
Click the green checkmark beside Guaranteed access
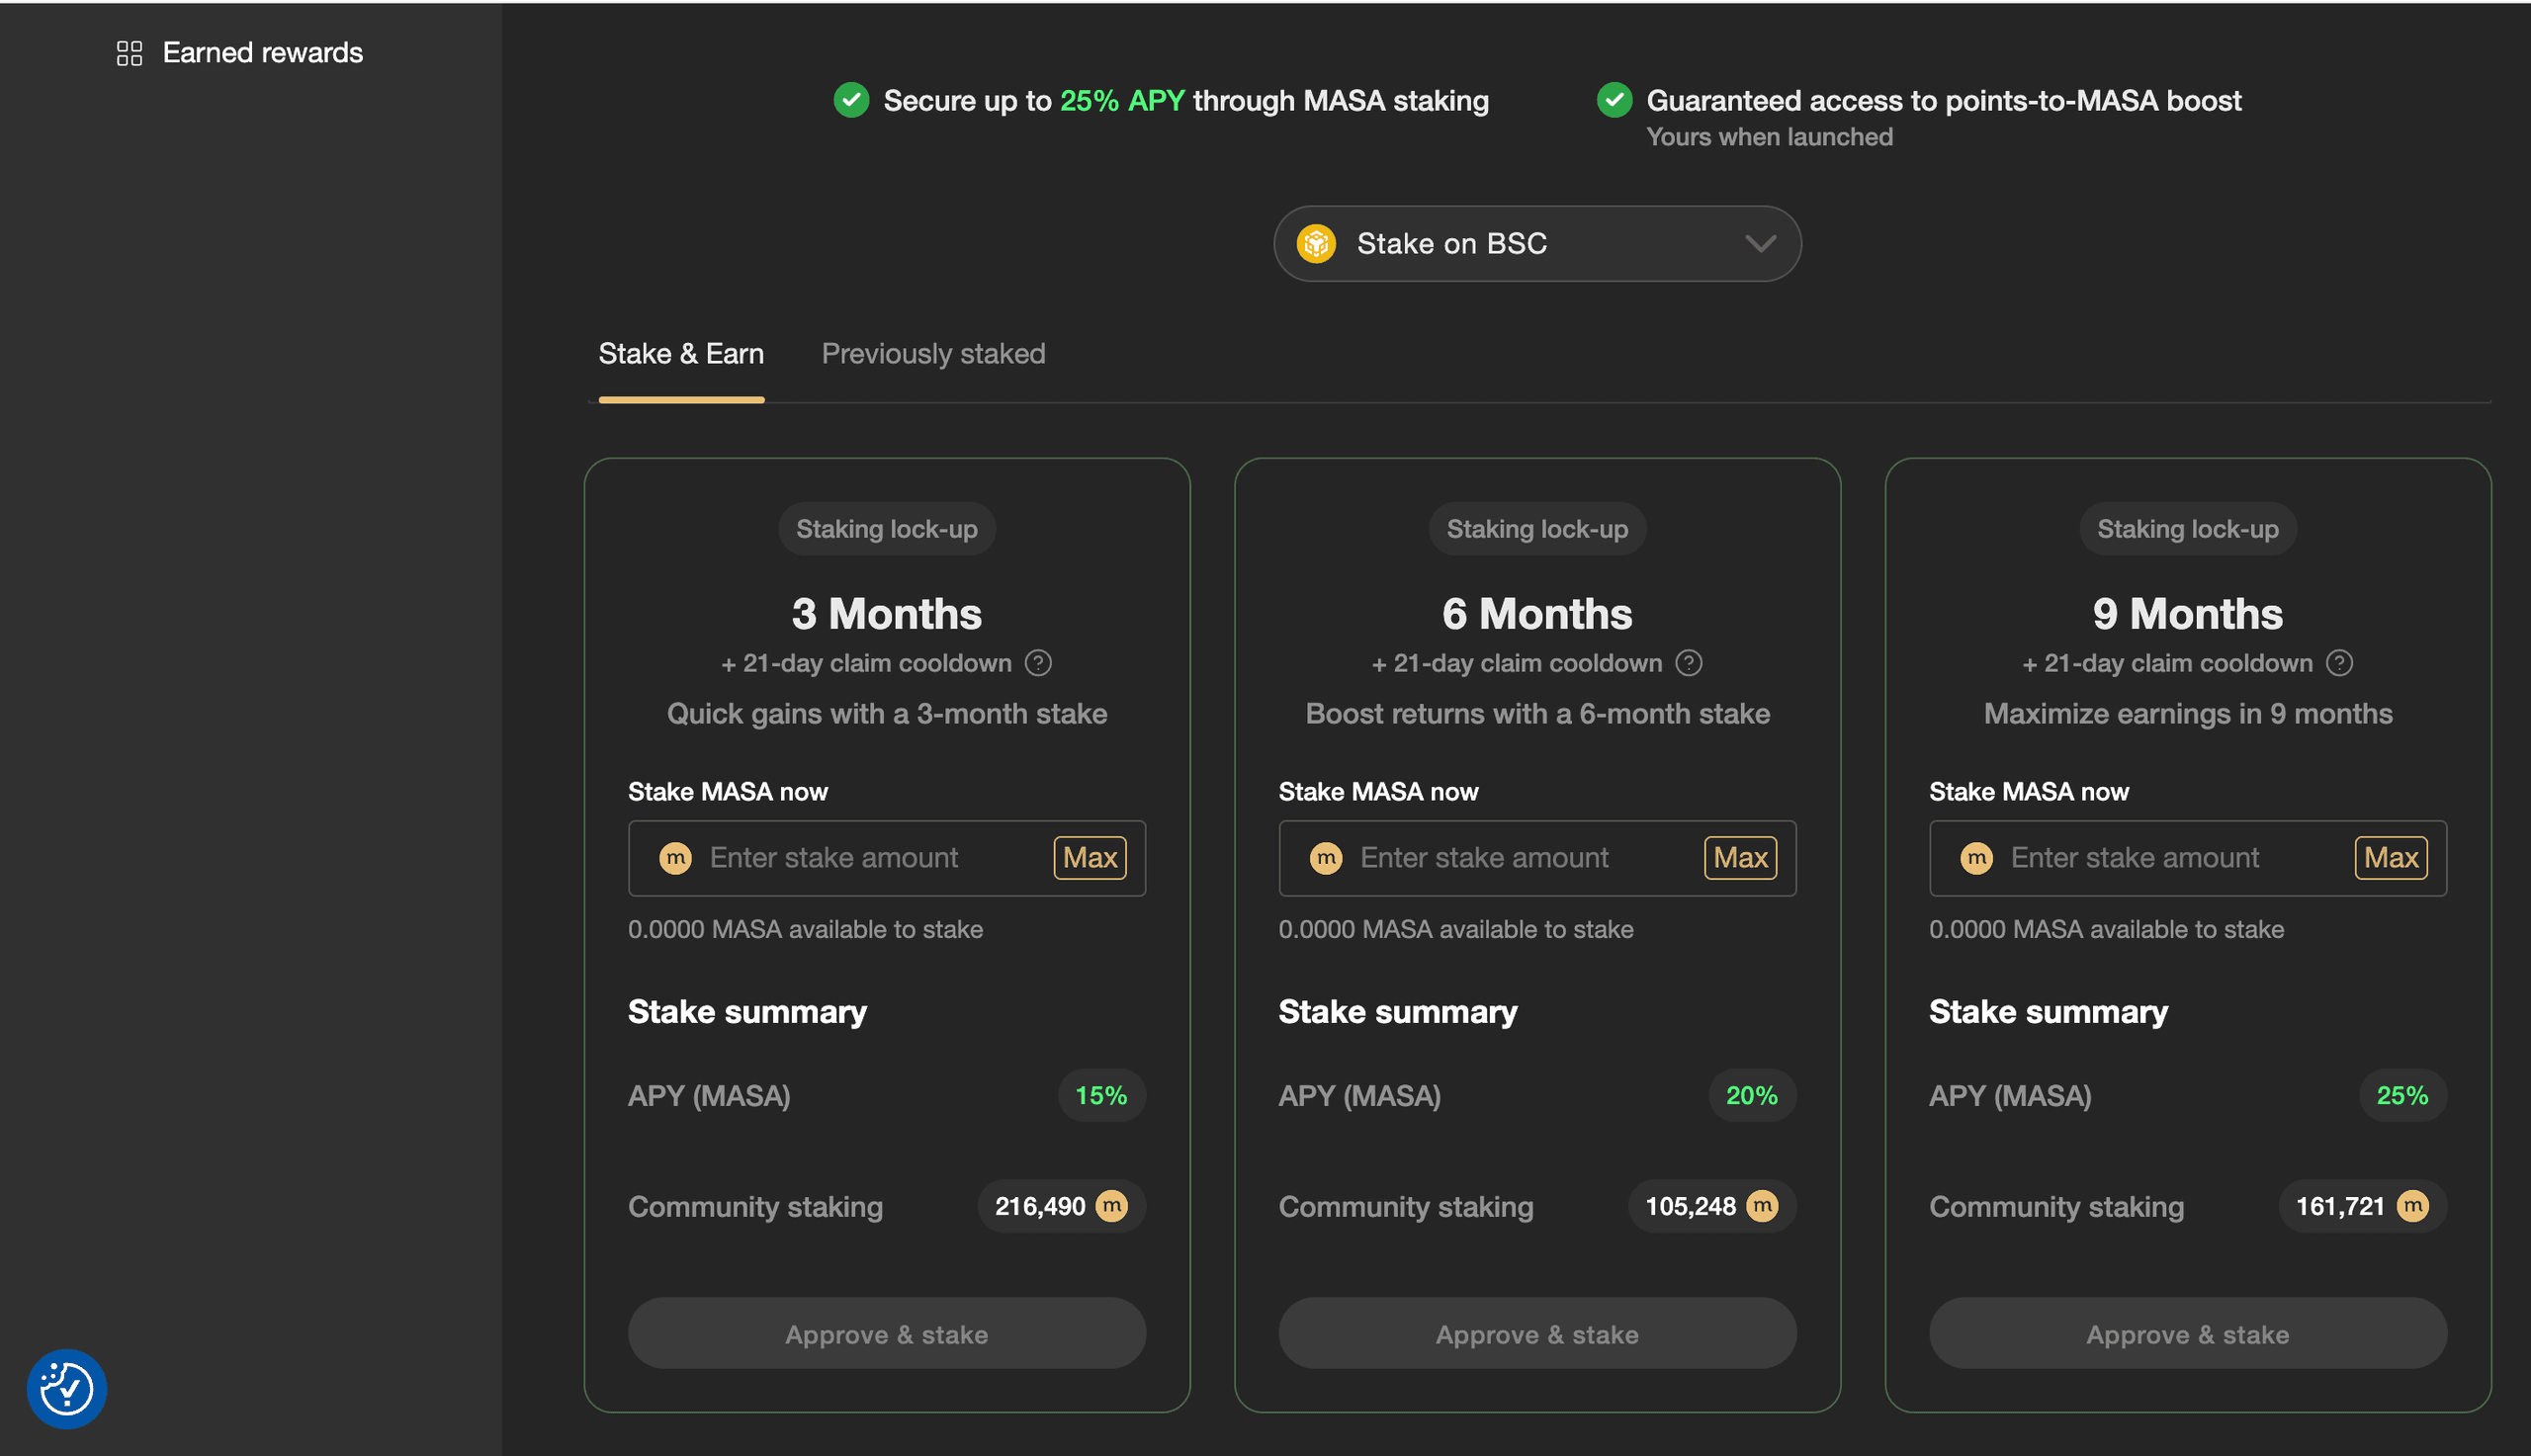point(1614,100)
